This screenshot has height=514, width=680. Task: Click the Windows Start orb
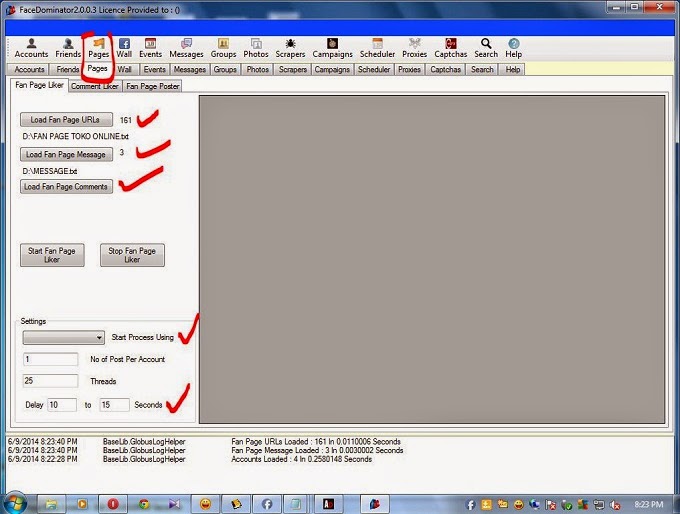point(14,504)
